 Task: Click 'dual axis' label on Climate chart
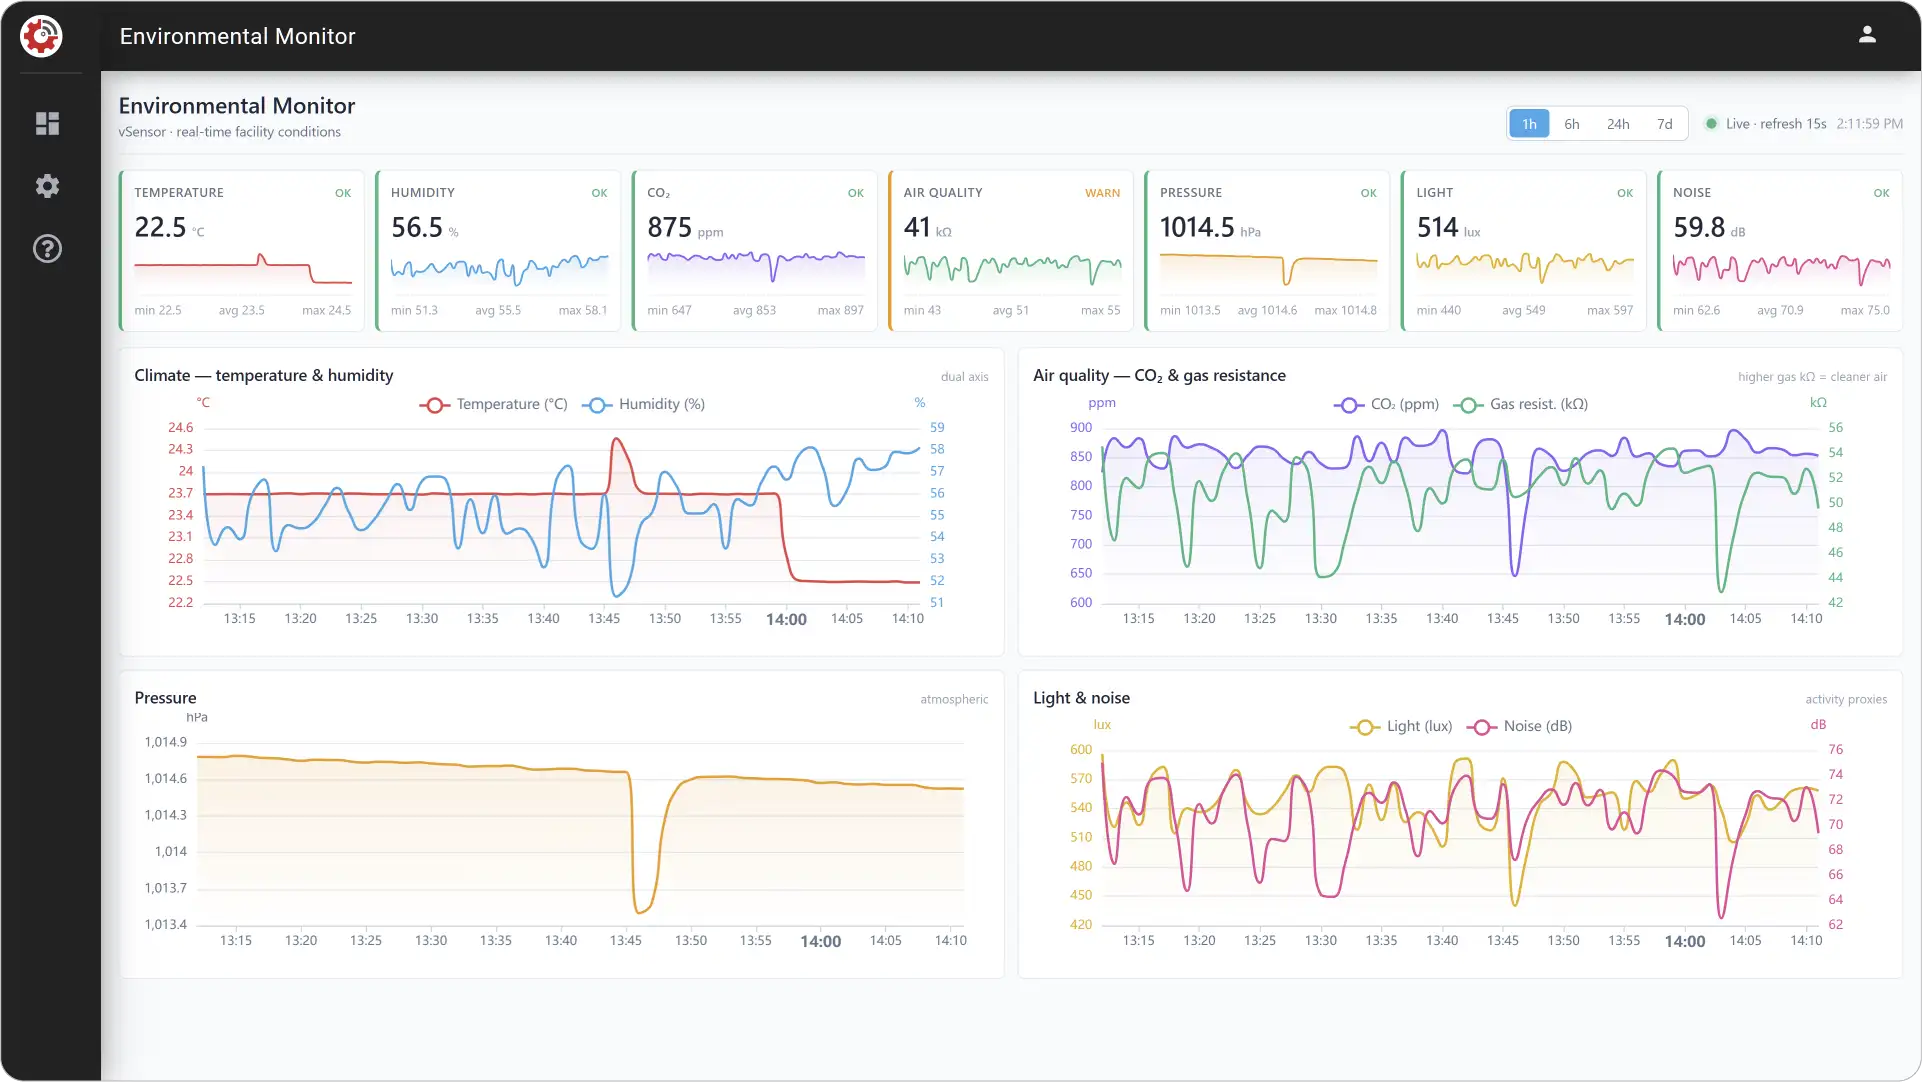coord(964,377)
